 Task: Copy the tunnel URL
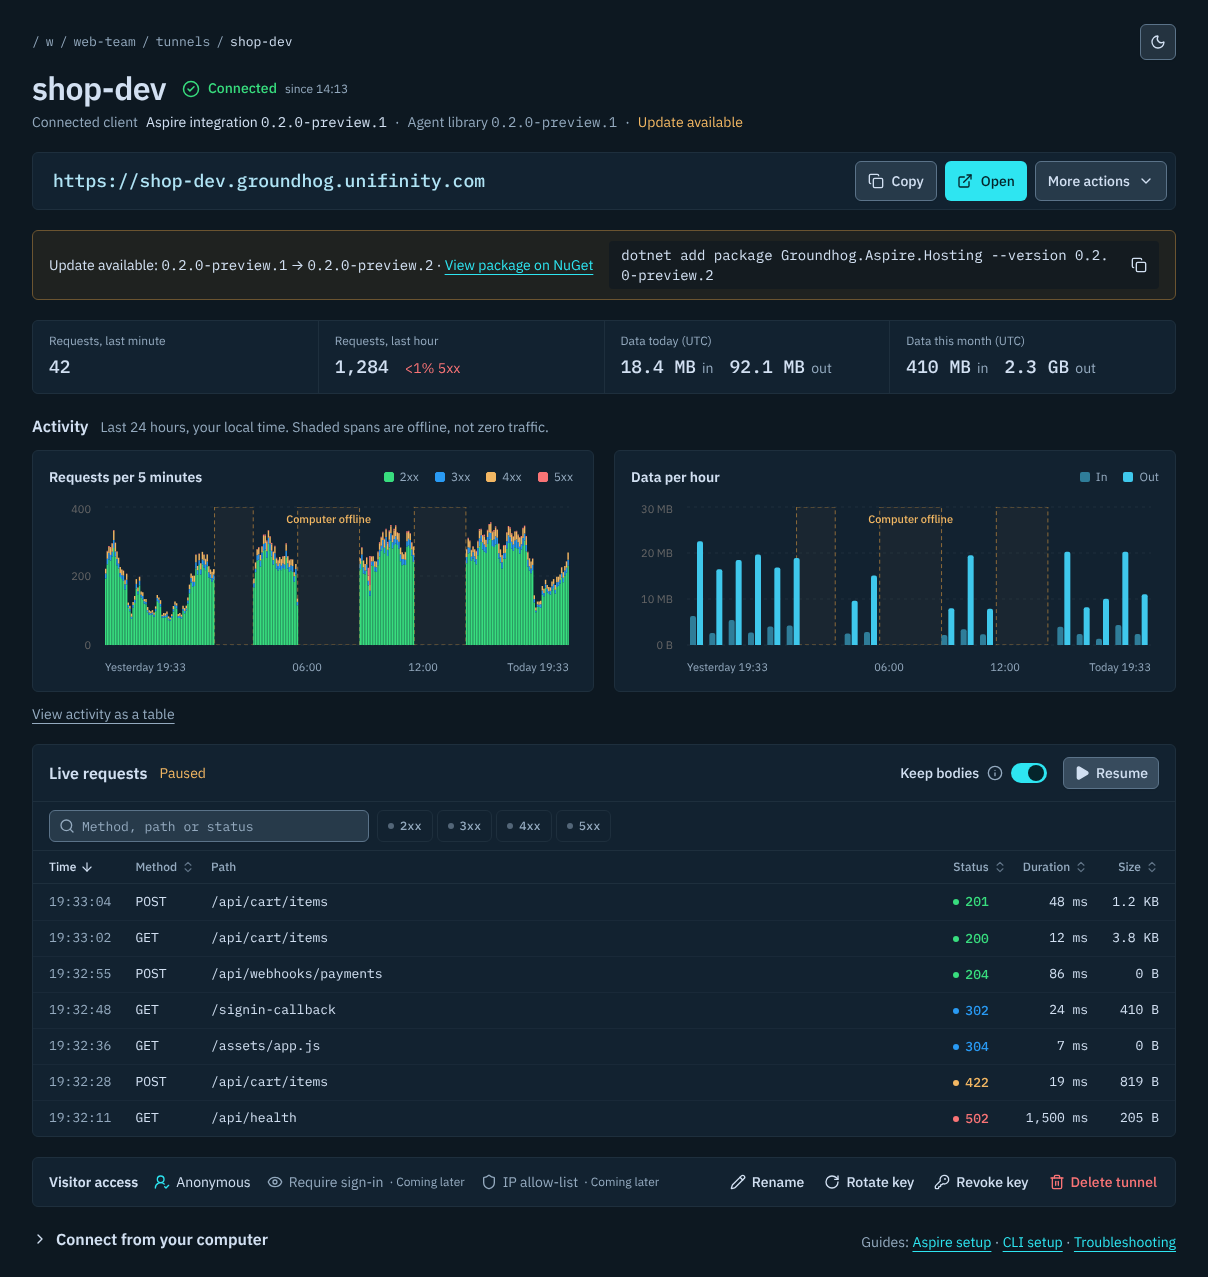[x=896, y=181]
